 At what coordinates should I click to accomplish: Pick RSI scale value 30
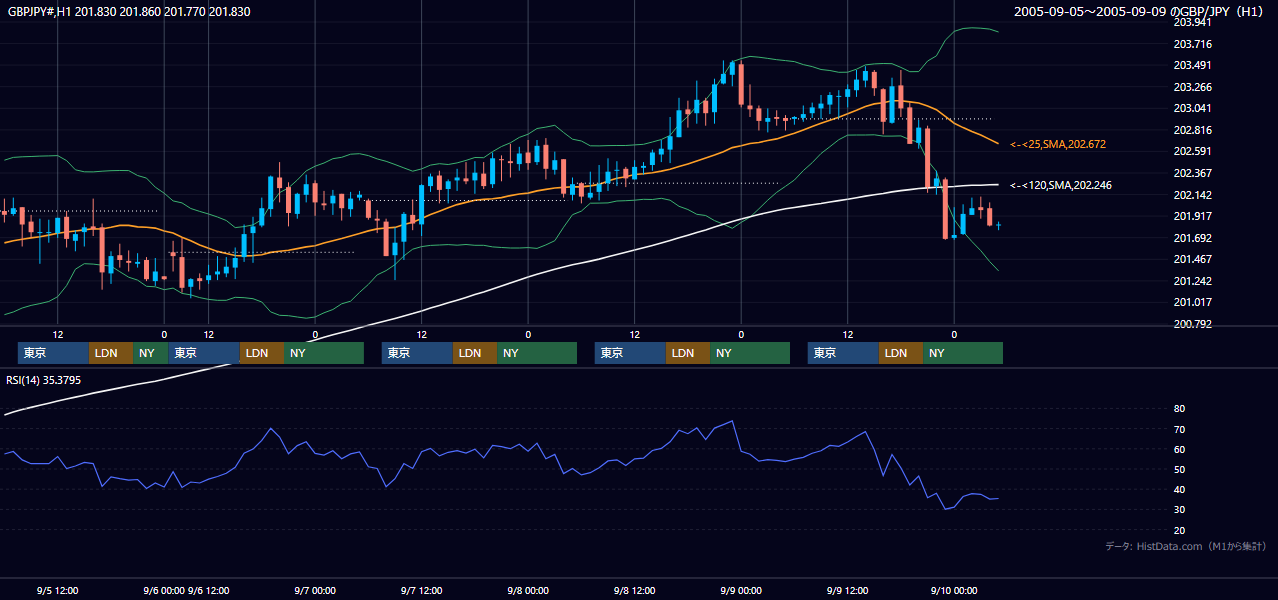click(x=1179, y=510)
